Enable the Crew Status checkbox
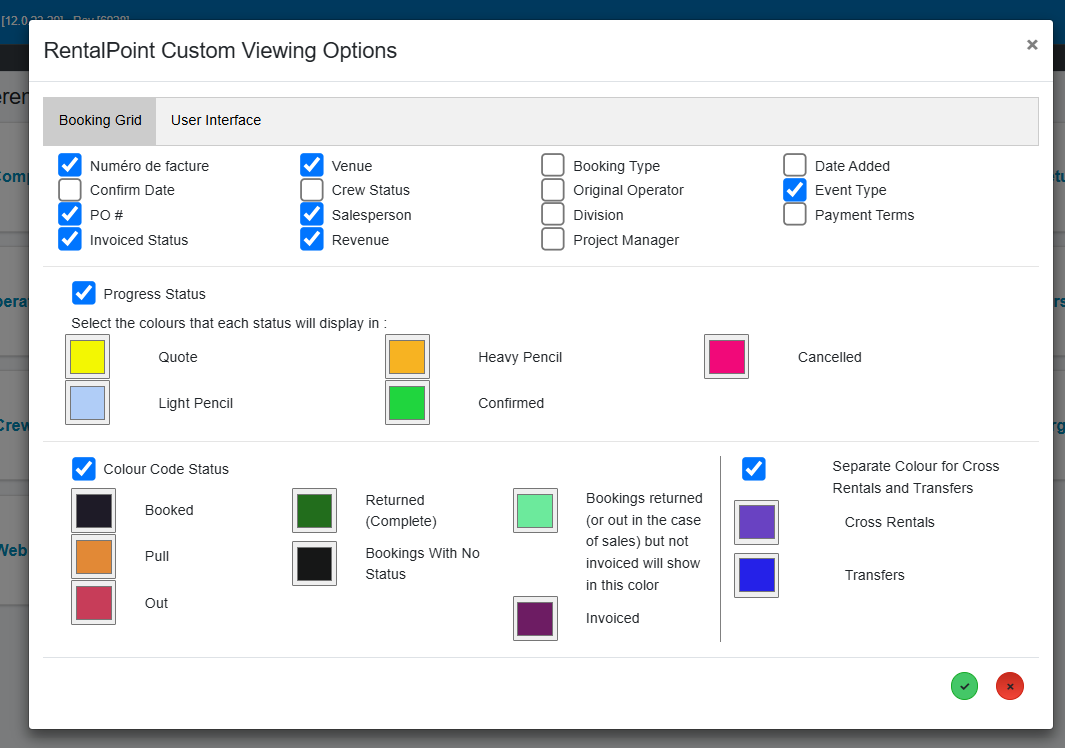This screenshot has width=1065, height=748. pos(312,190)
